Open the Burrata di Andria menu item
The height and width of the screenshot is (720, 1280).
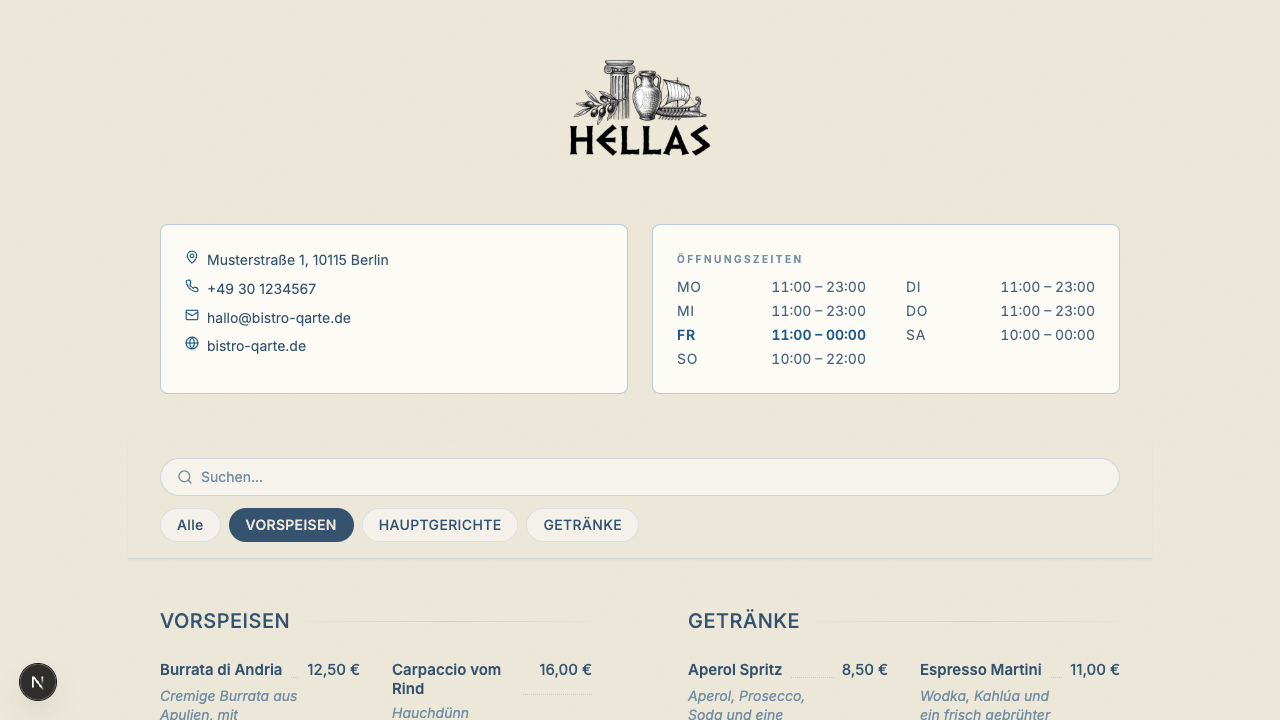point(221,670)
